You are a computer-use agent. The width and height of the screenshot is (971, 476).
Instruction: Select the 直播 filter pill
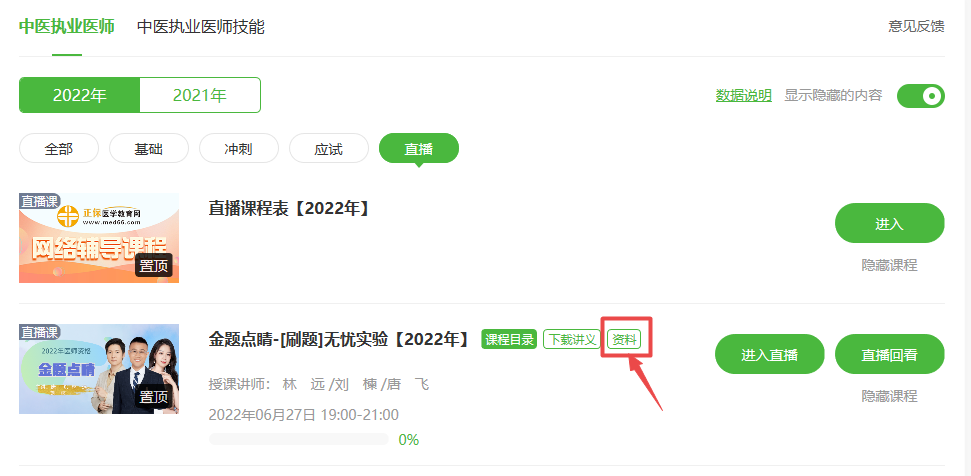point(419,149)
